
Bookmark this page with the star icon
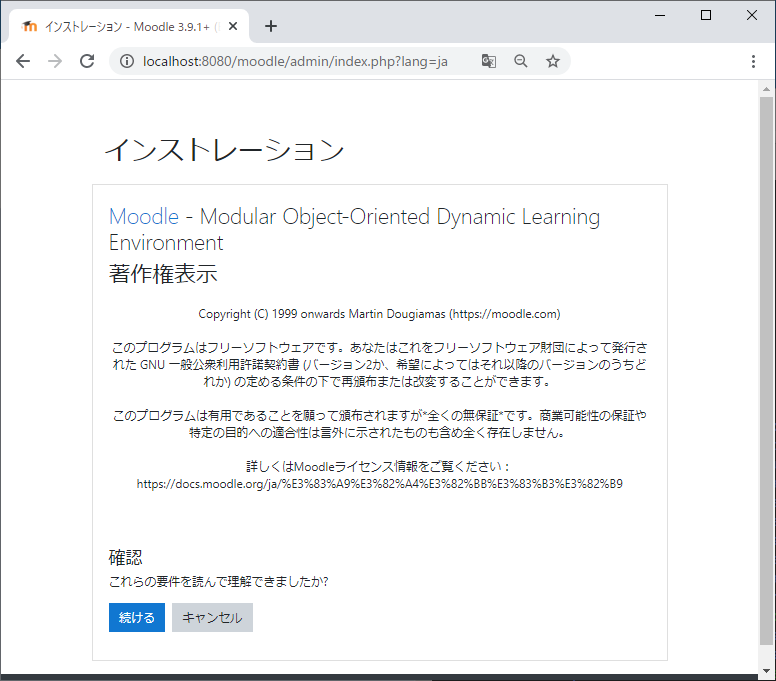click(553, 61)
